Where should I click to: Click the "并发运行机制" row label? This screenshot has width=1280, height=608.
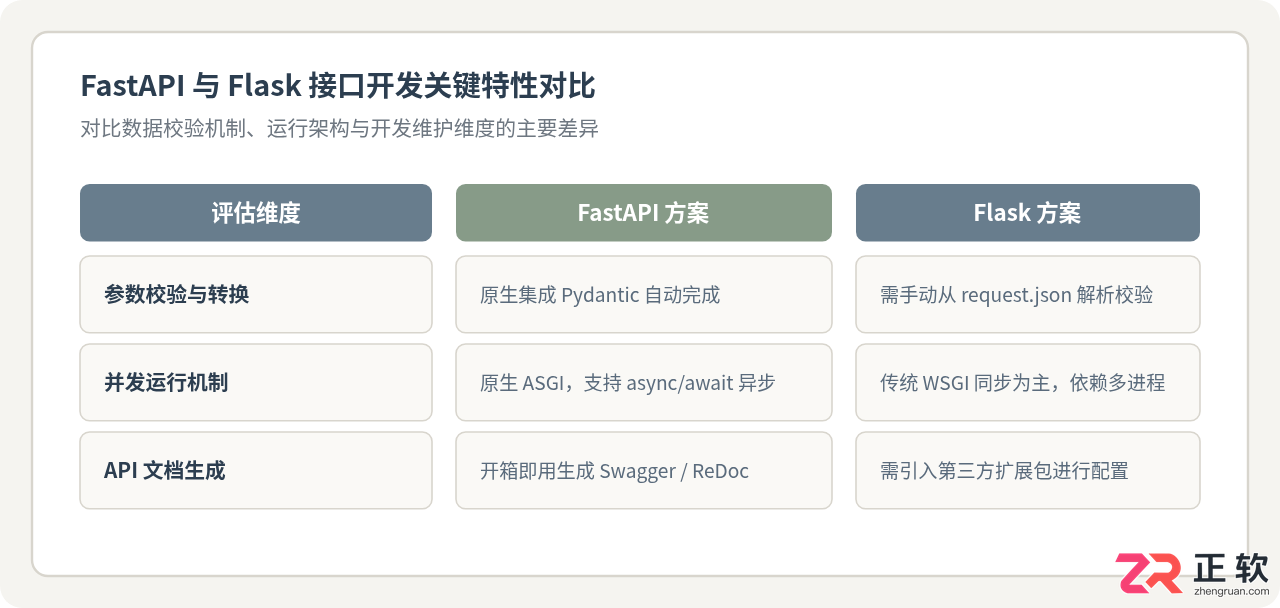(x=256, y=382)
